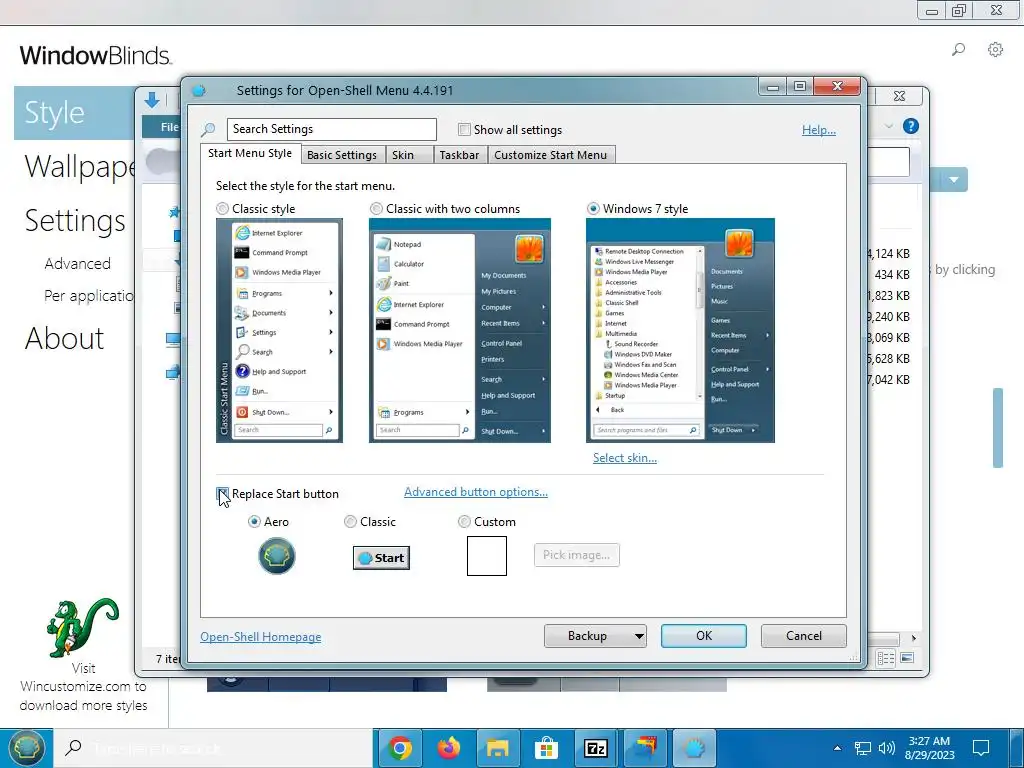
Task: Open the Advanced sub-item in WindowBlinds
Action: [x=78, y=263]
